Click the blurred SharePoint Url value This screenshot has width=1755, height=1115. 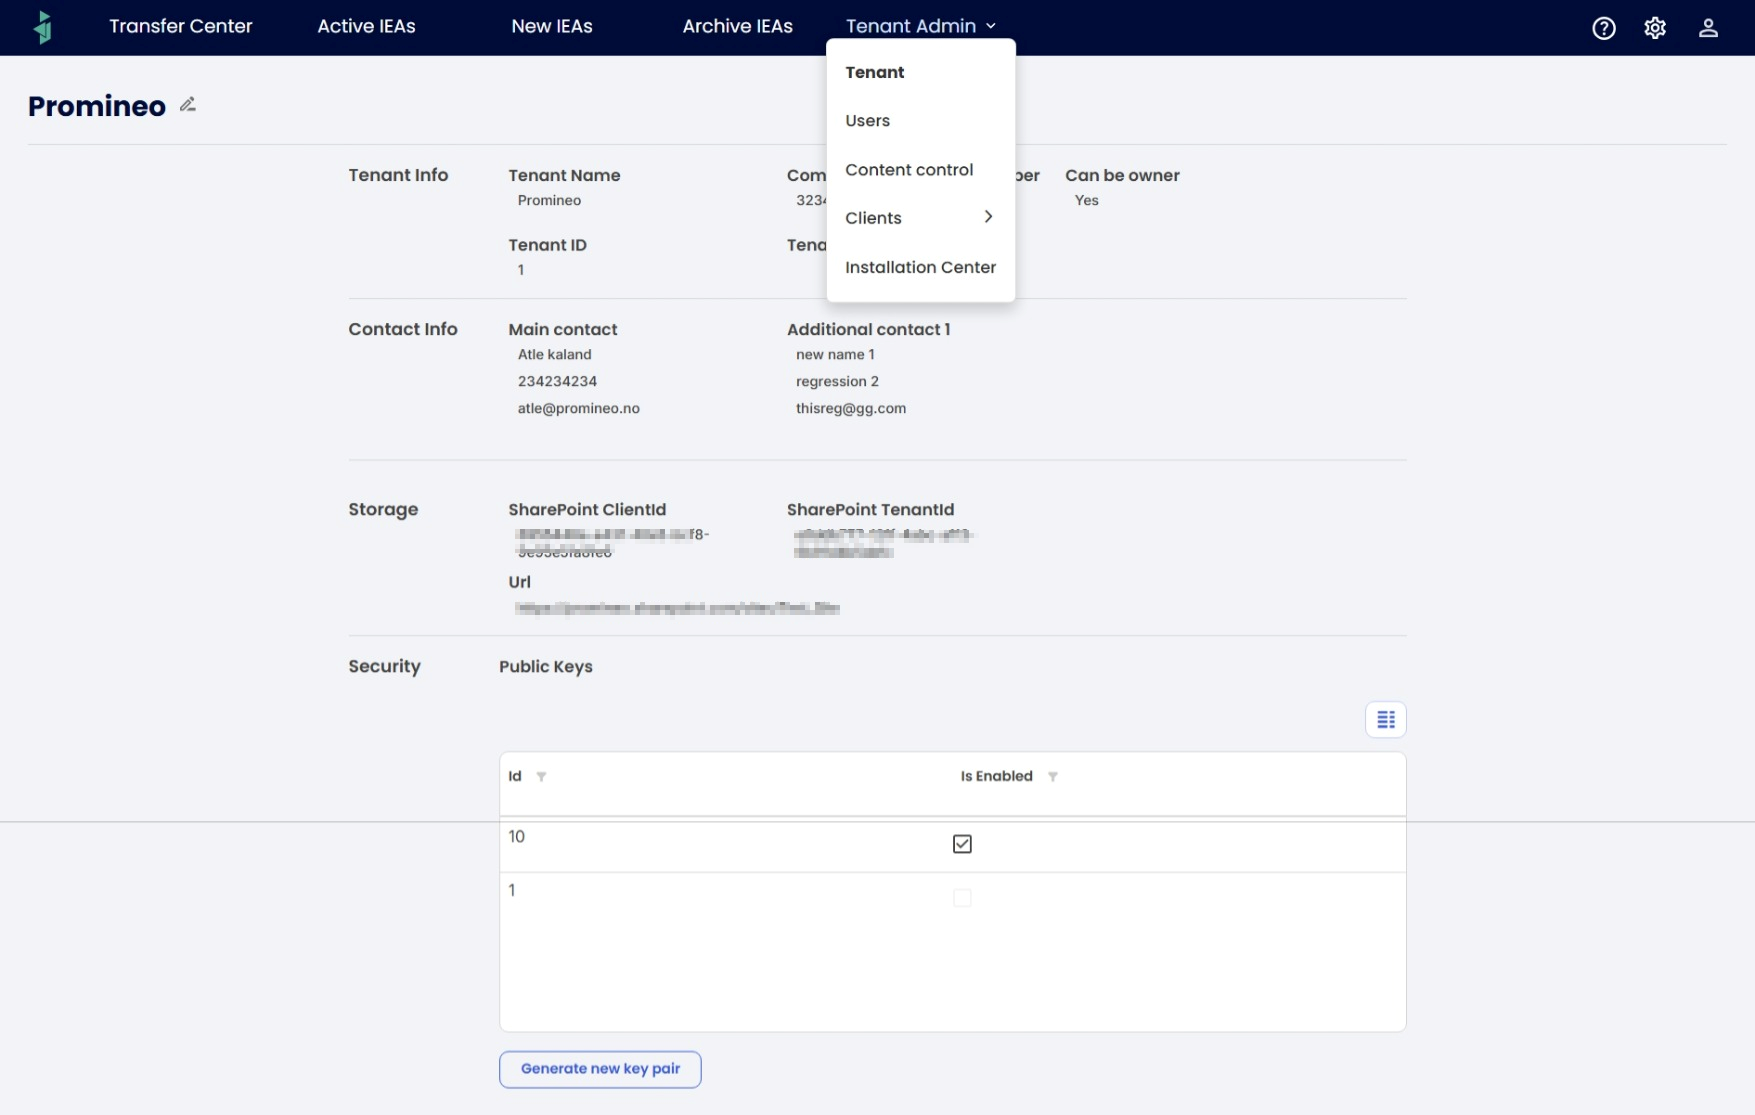point(677,608)
